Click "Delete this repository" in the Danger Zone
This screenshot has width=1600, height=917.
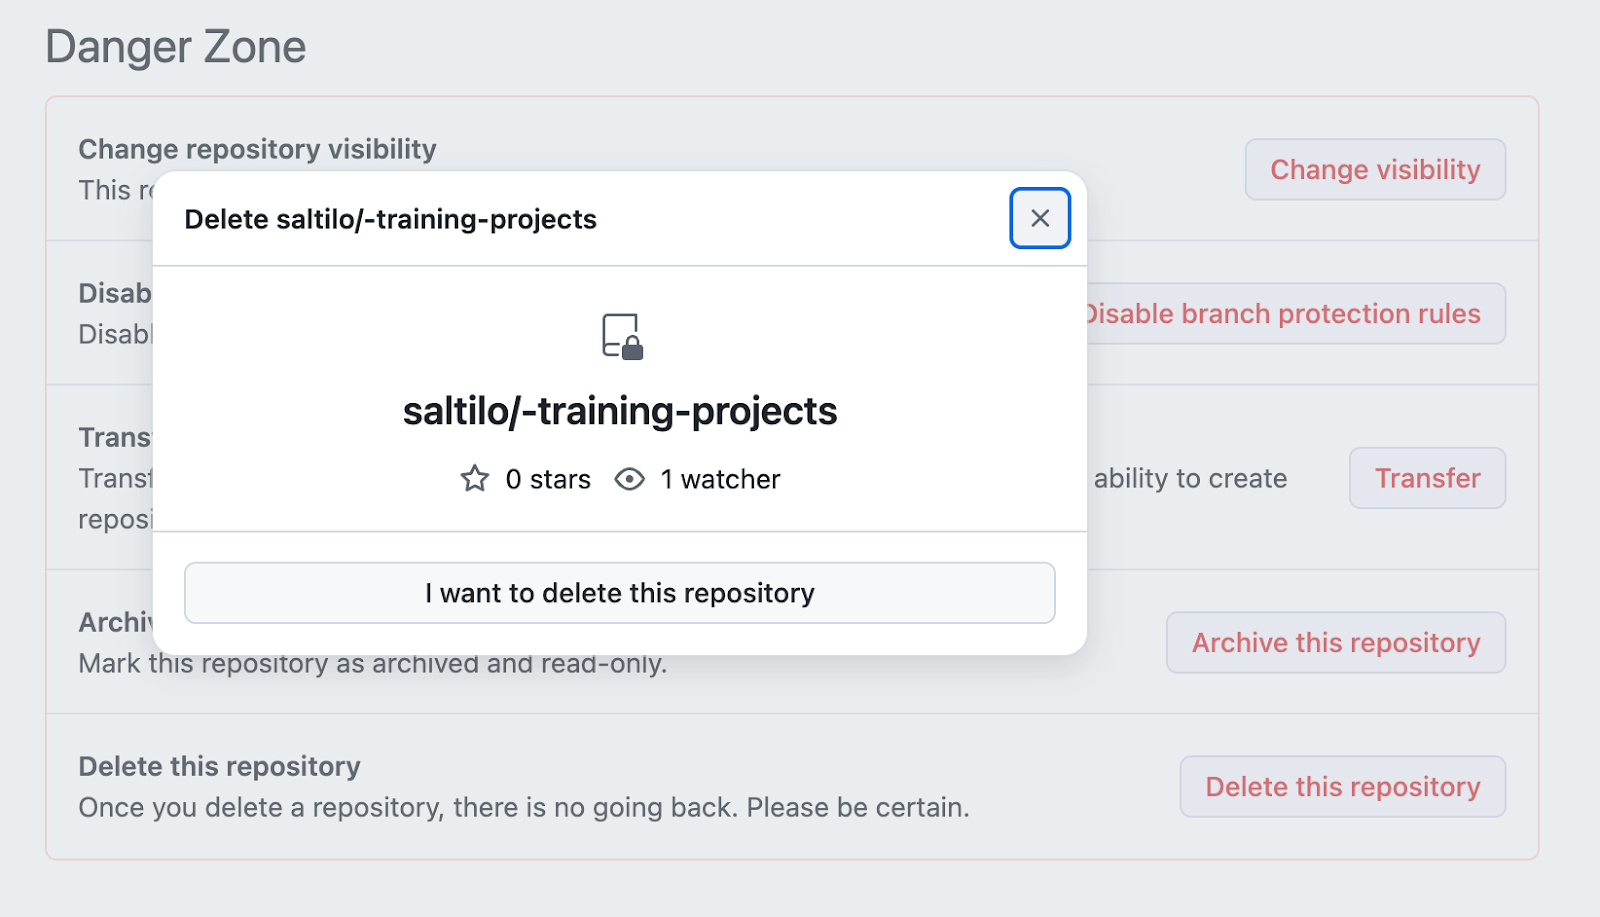coord(1342,787)
